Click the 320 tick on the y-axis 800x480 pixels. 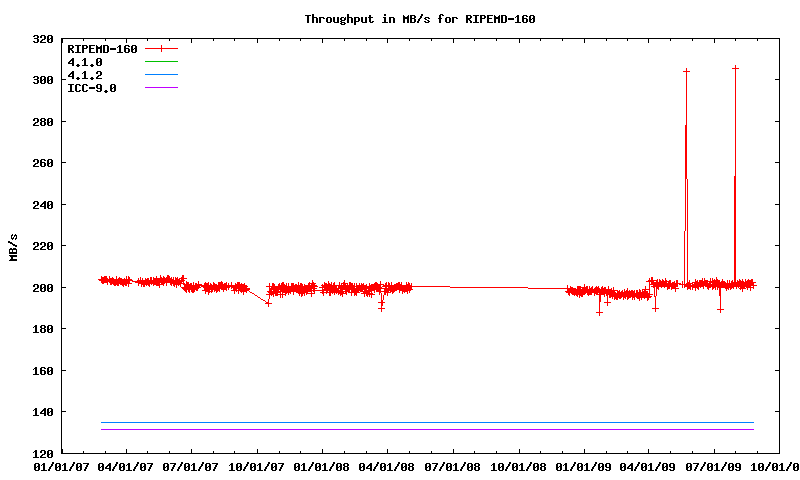[x=43, y=39]
